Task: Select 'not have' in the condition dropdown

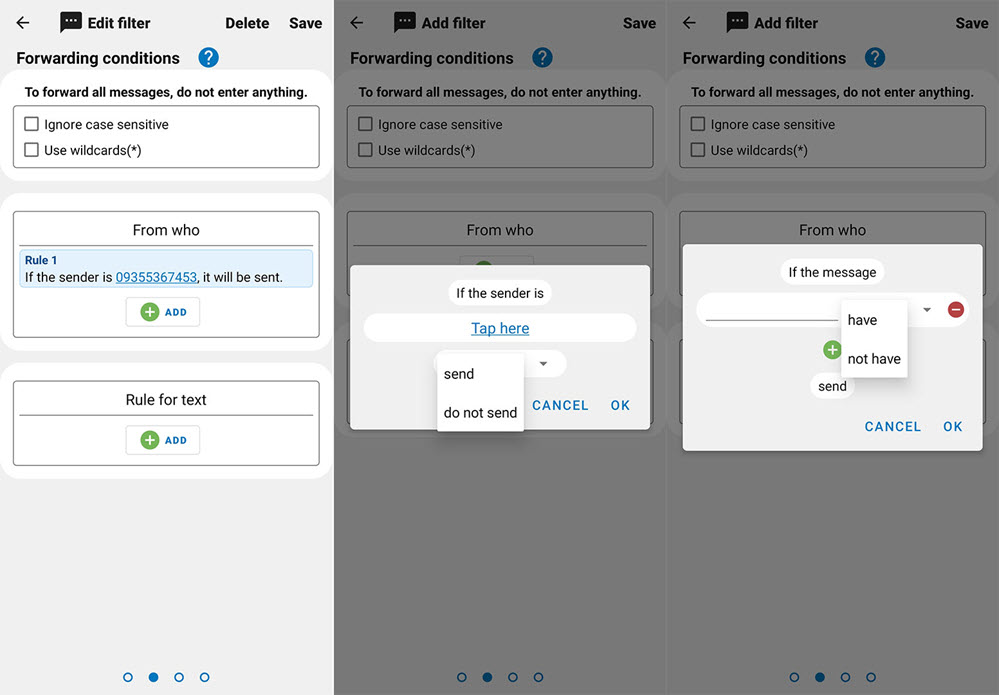Action: click(x=874, y=359)
